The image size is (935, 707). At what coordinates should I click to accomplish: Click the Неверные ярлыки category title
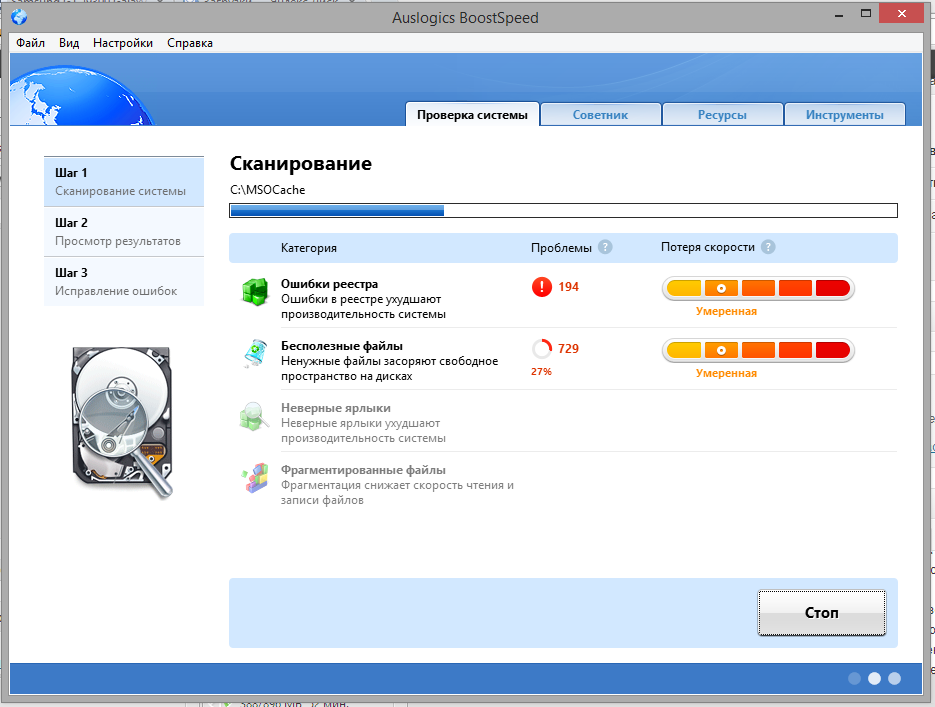point(336,408)
